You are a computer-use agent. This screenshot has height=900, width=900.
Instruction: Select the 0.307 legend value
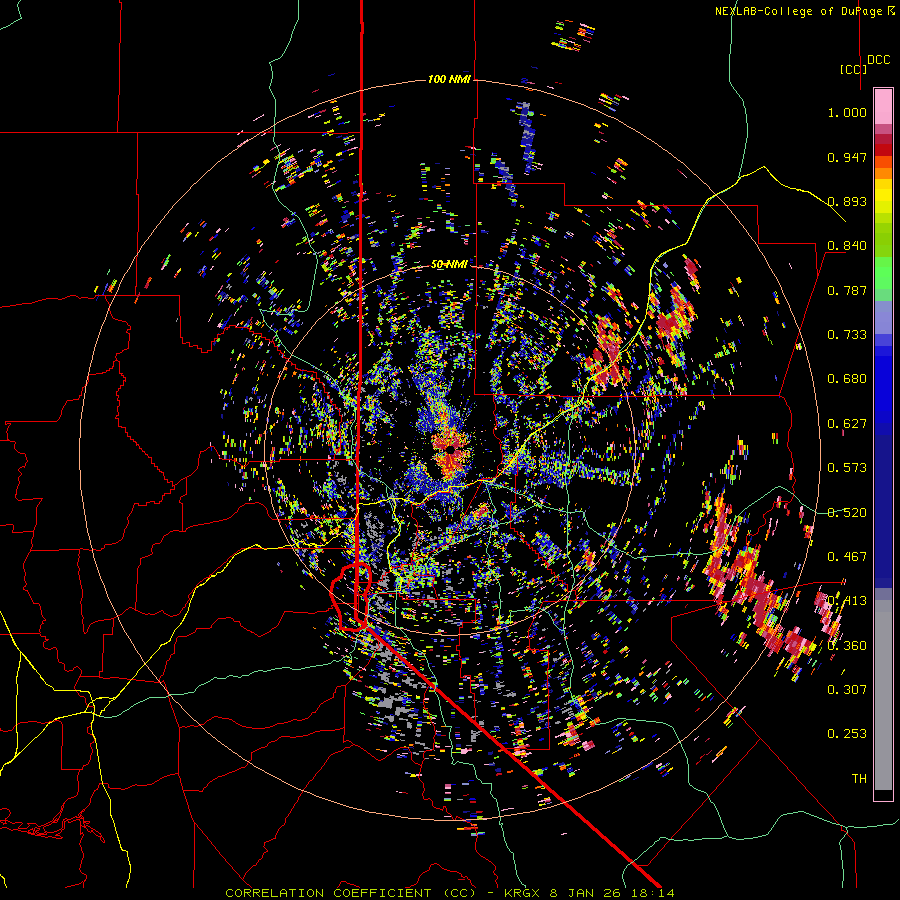click(x=847, y=690)
